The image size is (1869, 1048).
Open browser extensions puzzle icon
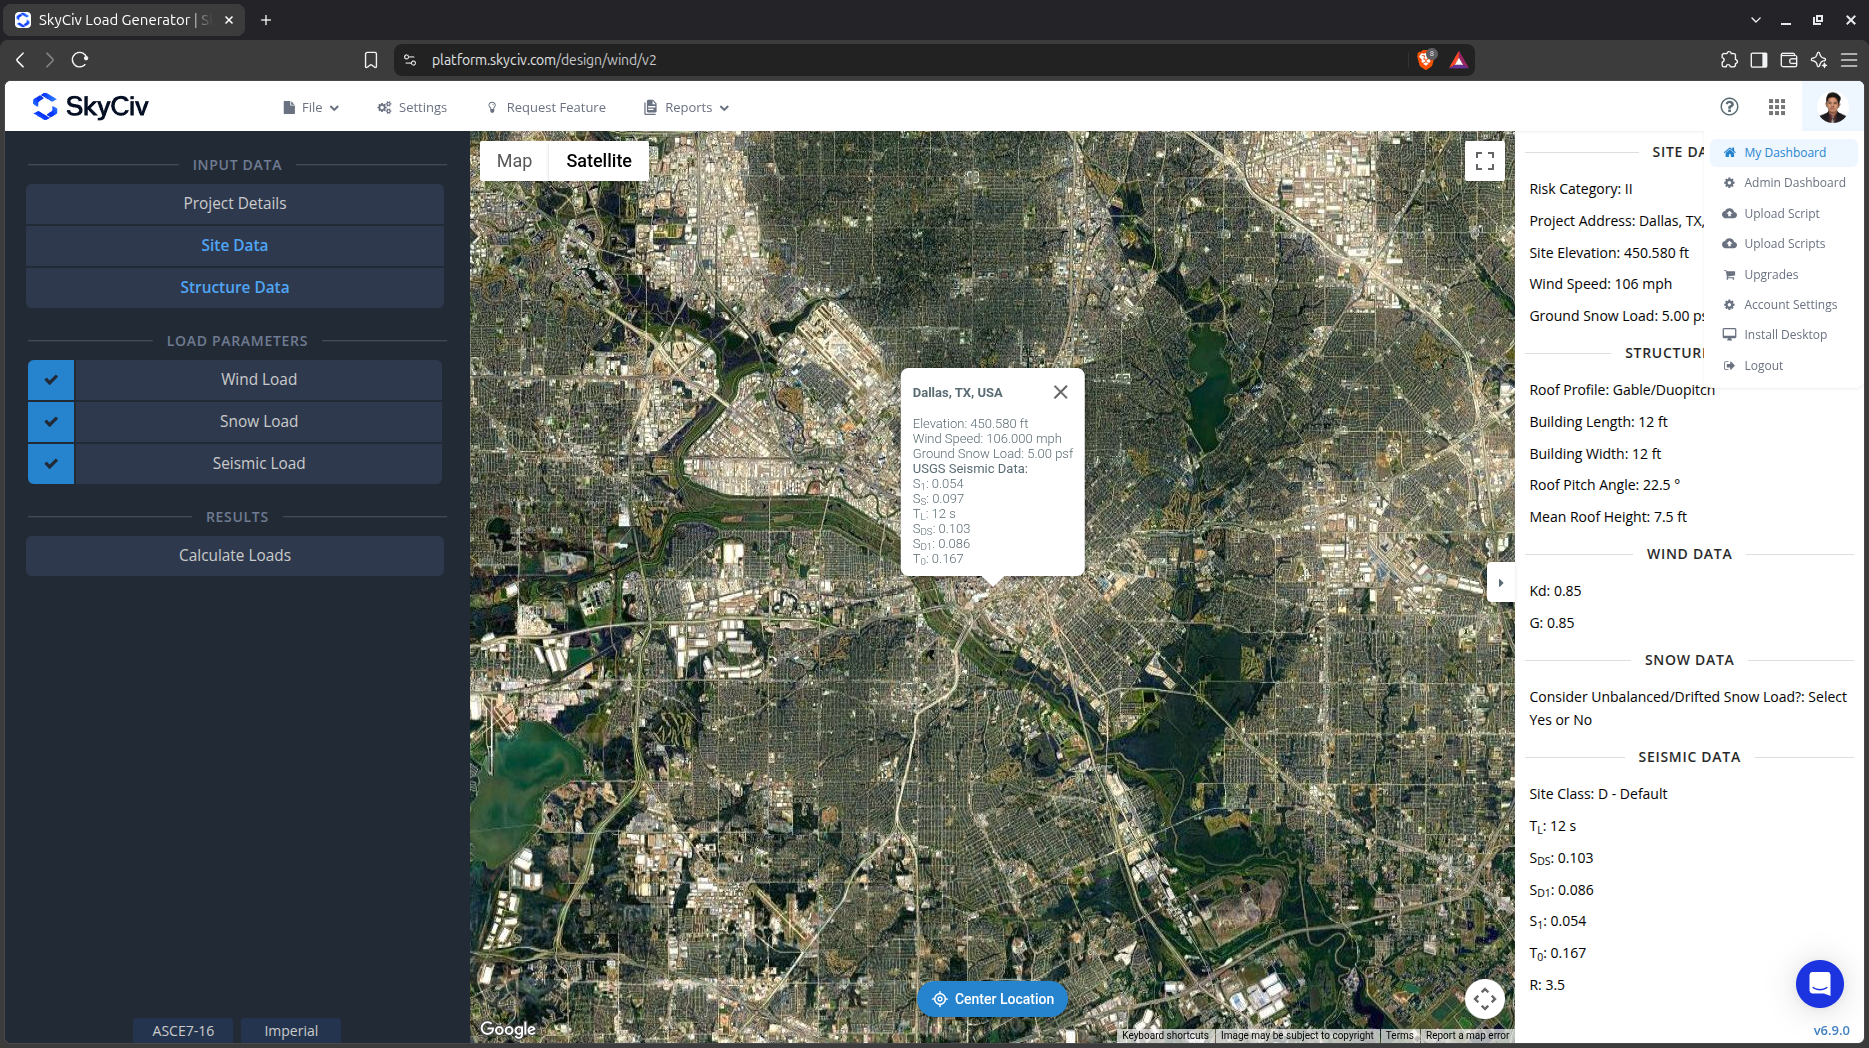(x=1729, y=60)
